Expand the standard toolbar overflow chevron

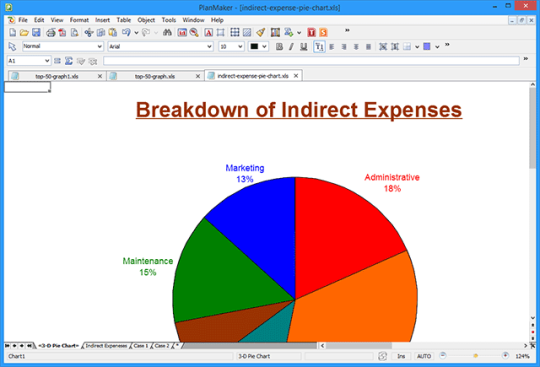(347, 31)
